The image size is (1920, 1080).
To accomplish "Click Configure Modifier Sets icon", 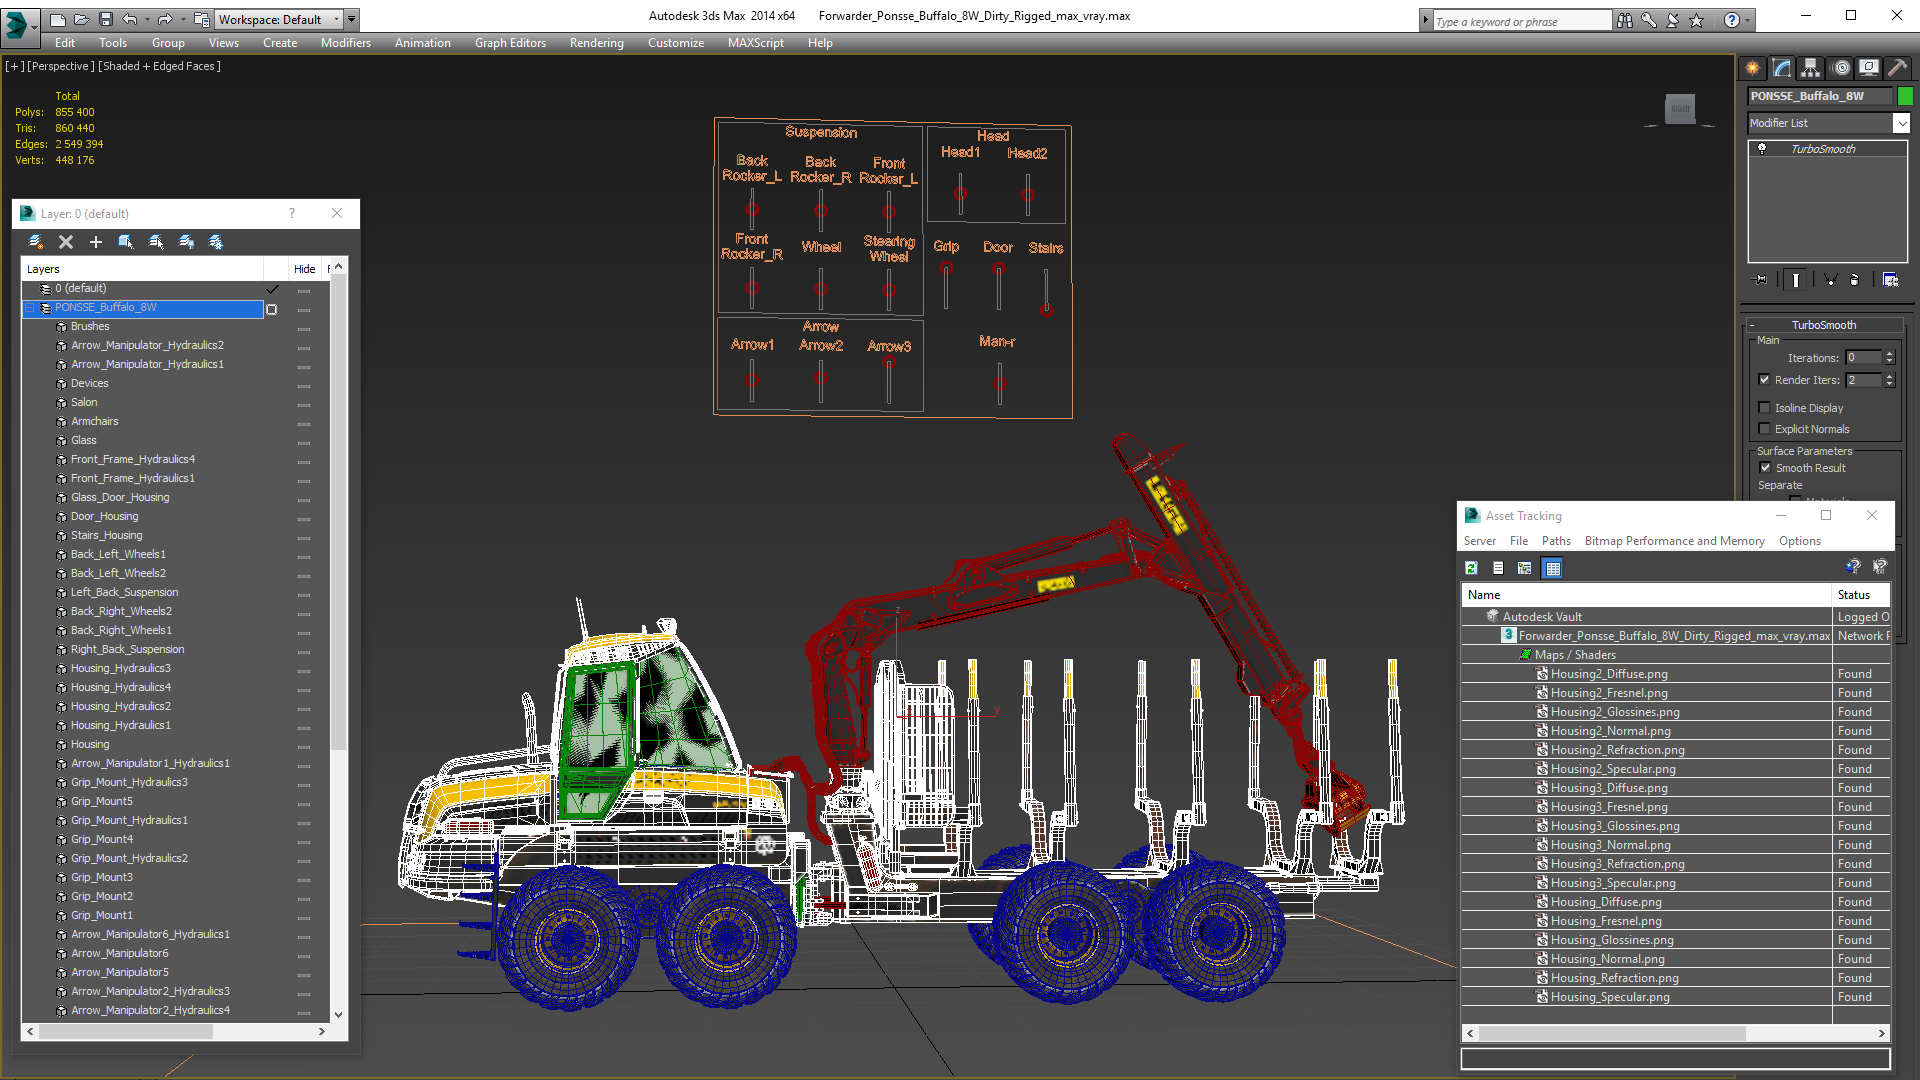I will coord(1890,280).
